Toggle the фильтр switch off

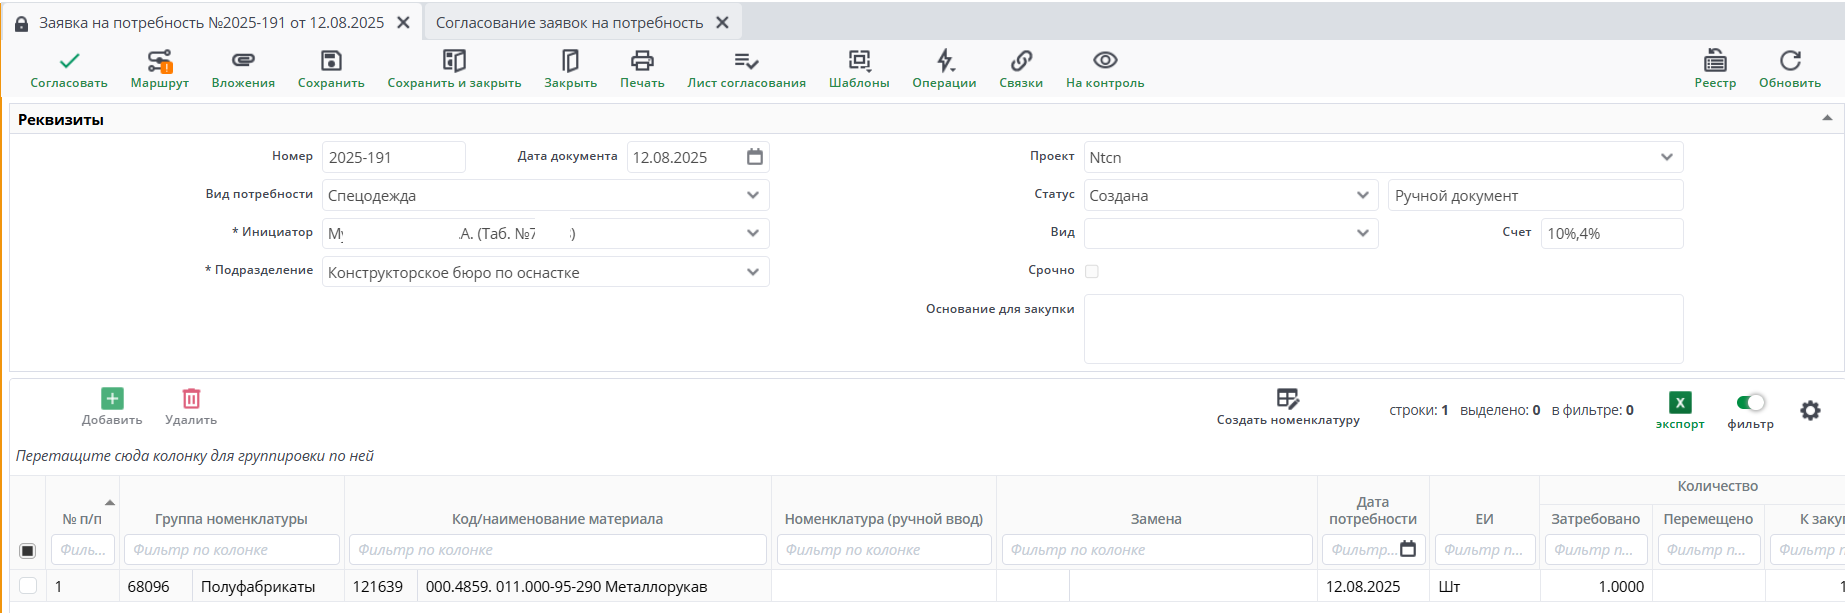(1750, 403)
